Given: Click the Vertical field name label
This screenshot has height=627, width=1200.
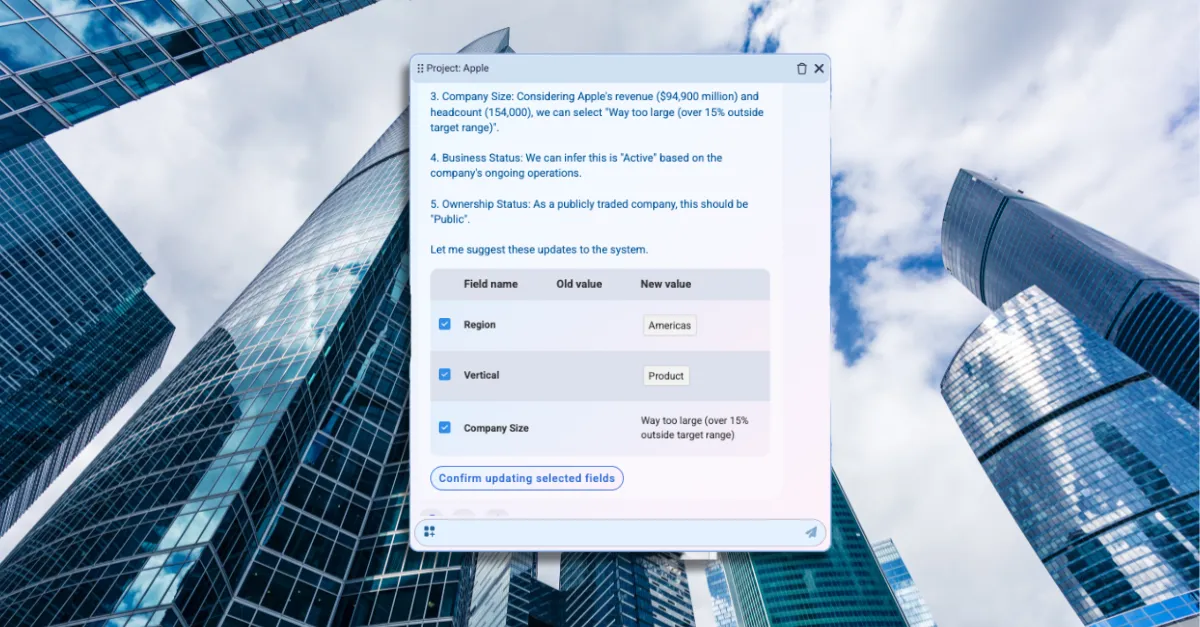Looking at the screenshot, I should [482, 375].
